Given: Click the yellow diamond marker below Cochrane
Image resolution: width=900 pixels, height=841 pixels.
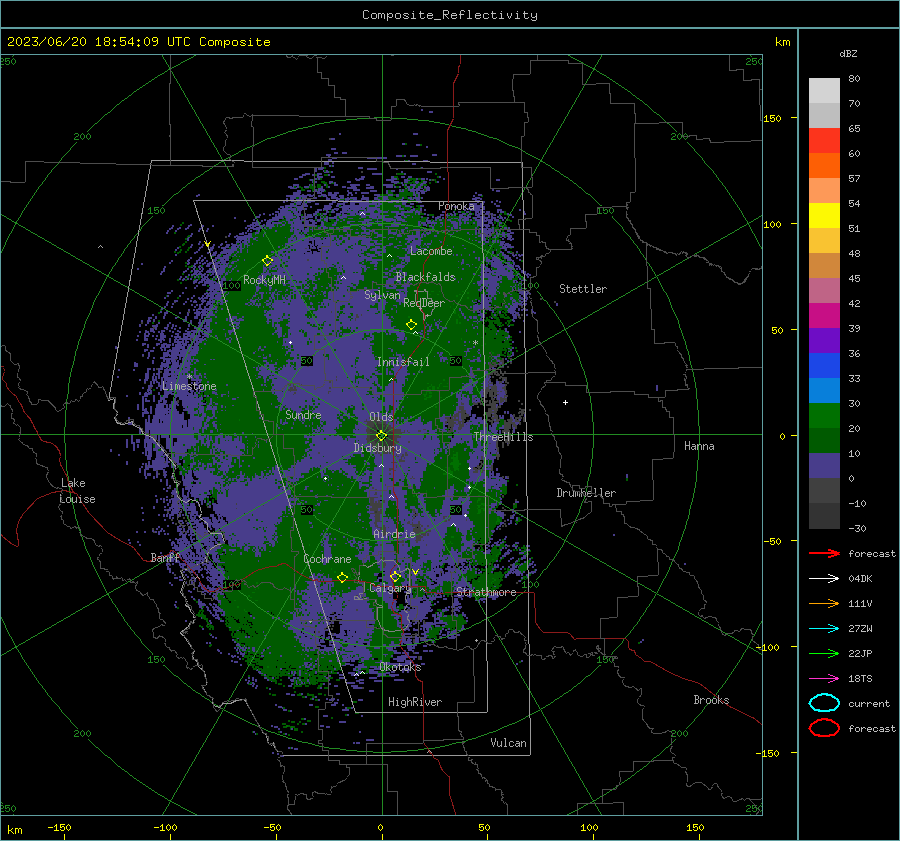Looking at the screenshot, I should (x=343, y=577).
